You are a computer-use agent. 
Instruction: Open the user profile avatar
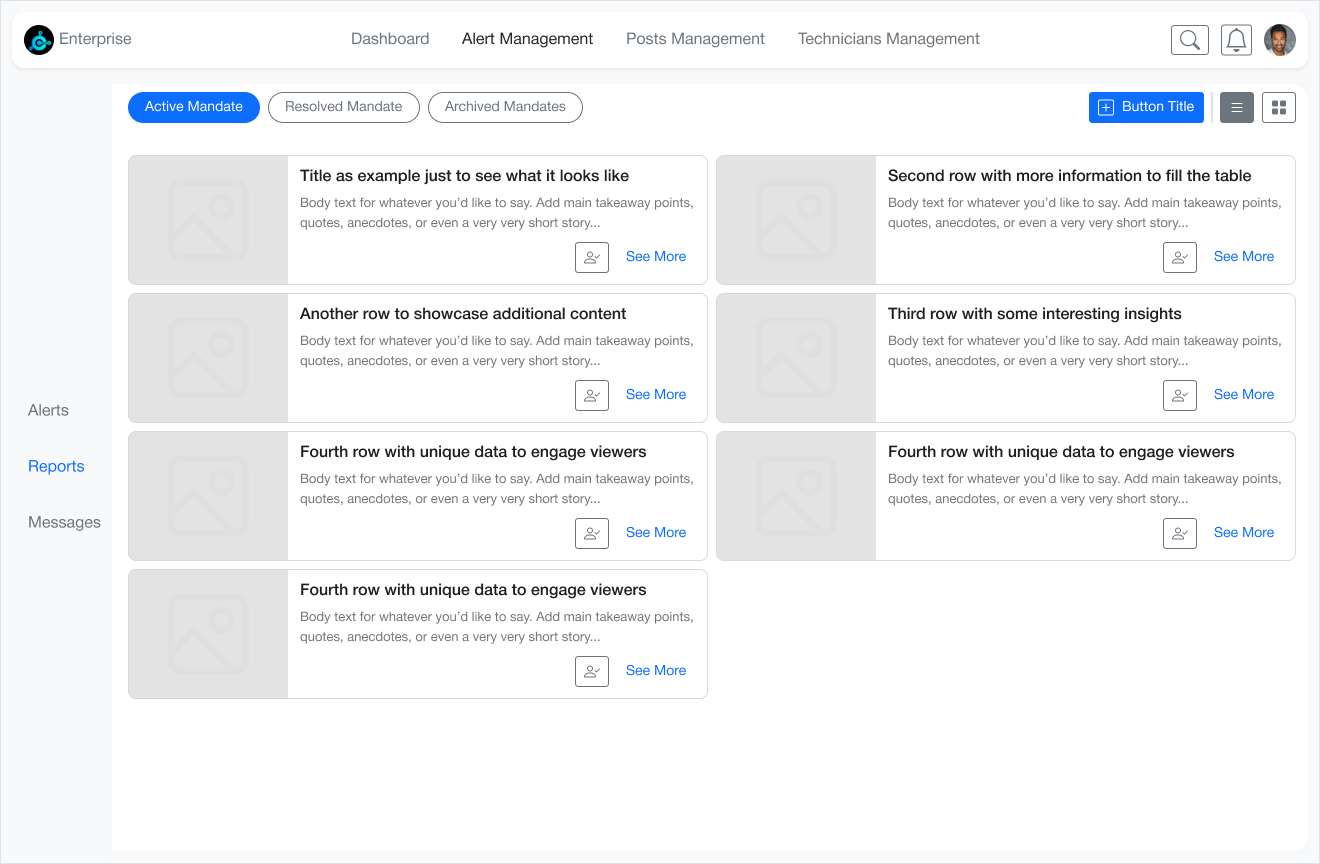click(1280, 40)
